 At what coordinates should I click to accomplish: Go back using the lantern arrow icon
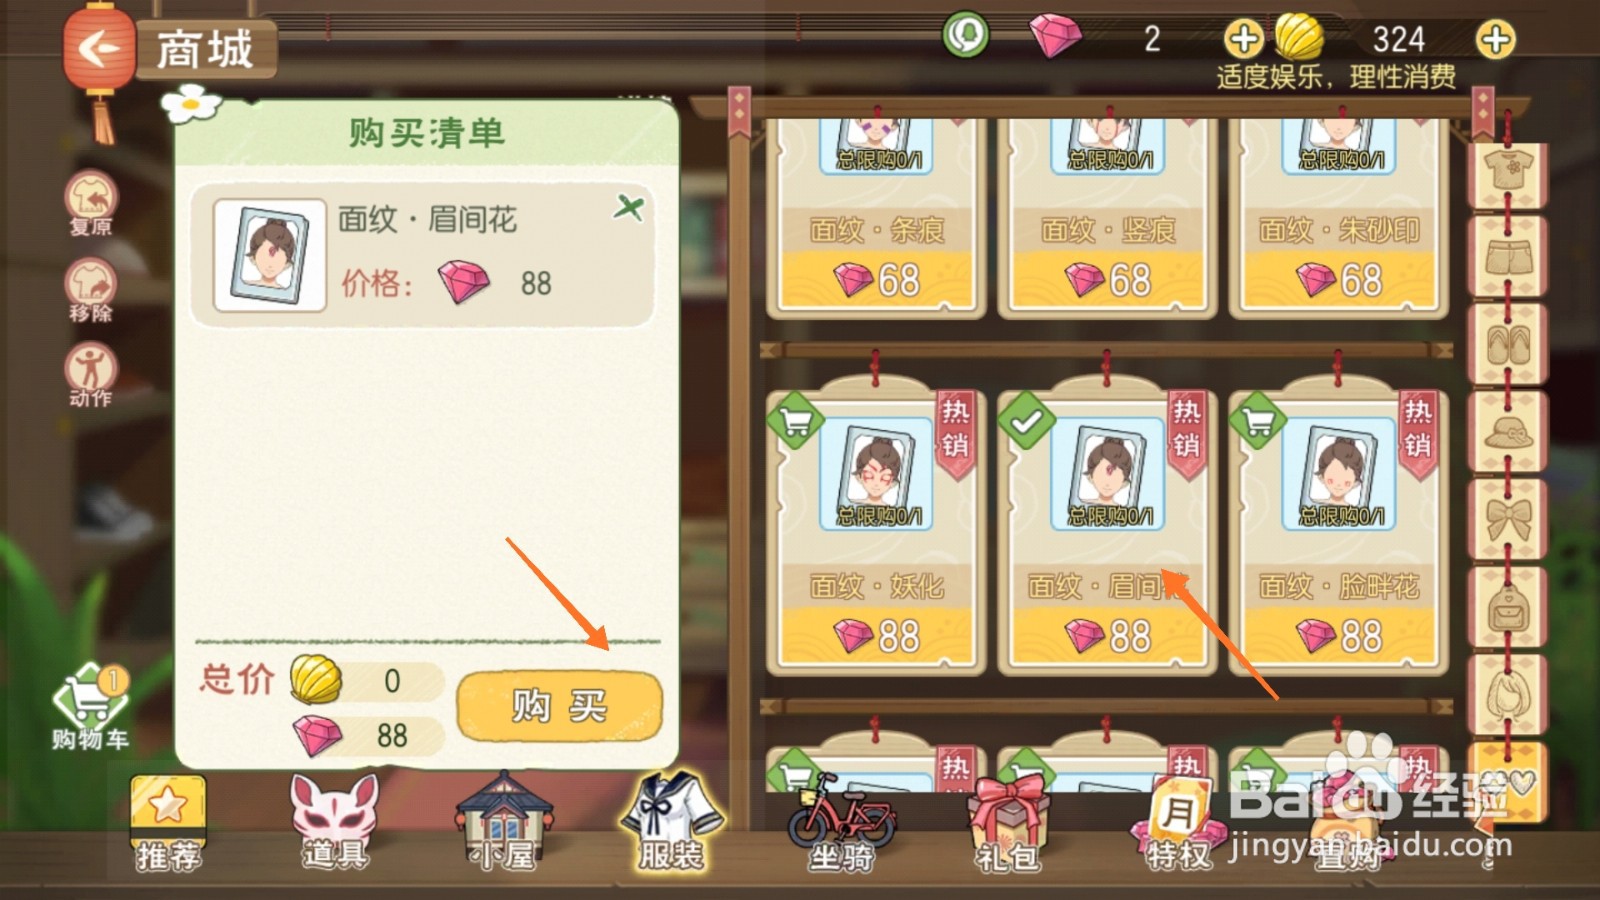tap(97, 49)
